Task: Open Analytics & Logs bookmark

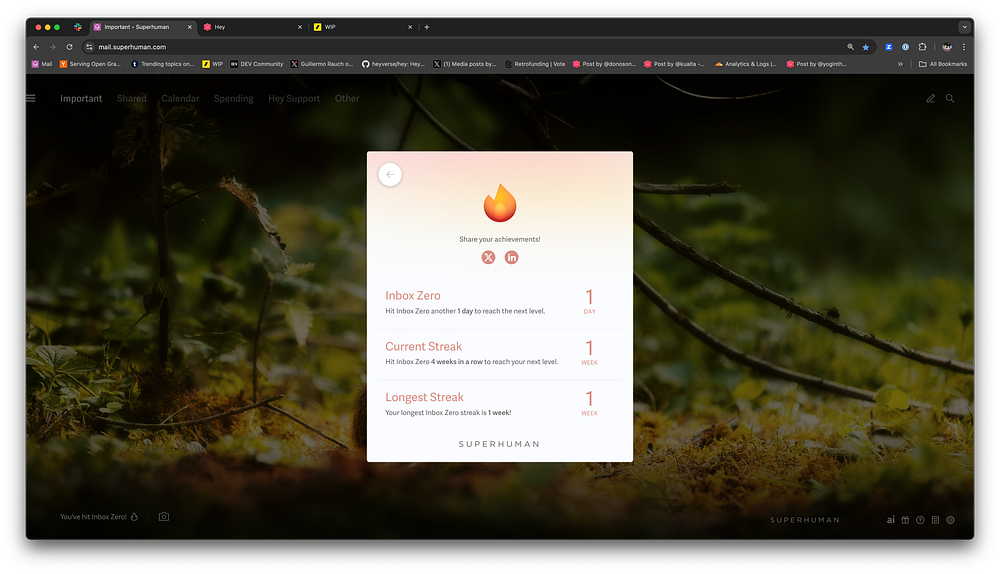Action: click(x=746, y=64)
